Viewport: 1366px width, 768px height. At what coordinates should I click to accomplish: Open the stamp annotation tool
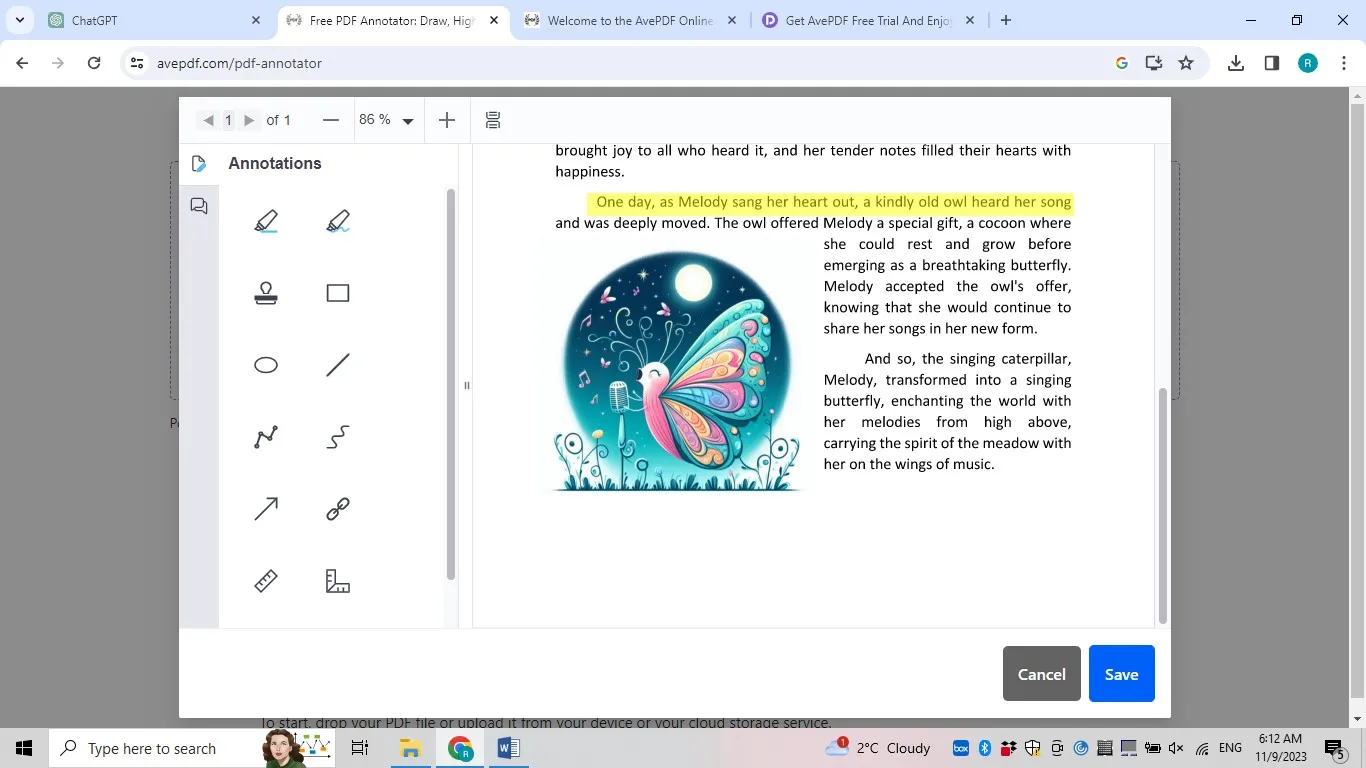pyautogui.click(x=265, y=292)
